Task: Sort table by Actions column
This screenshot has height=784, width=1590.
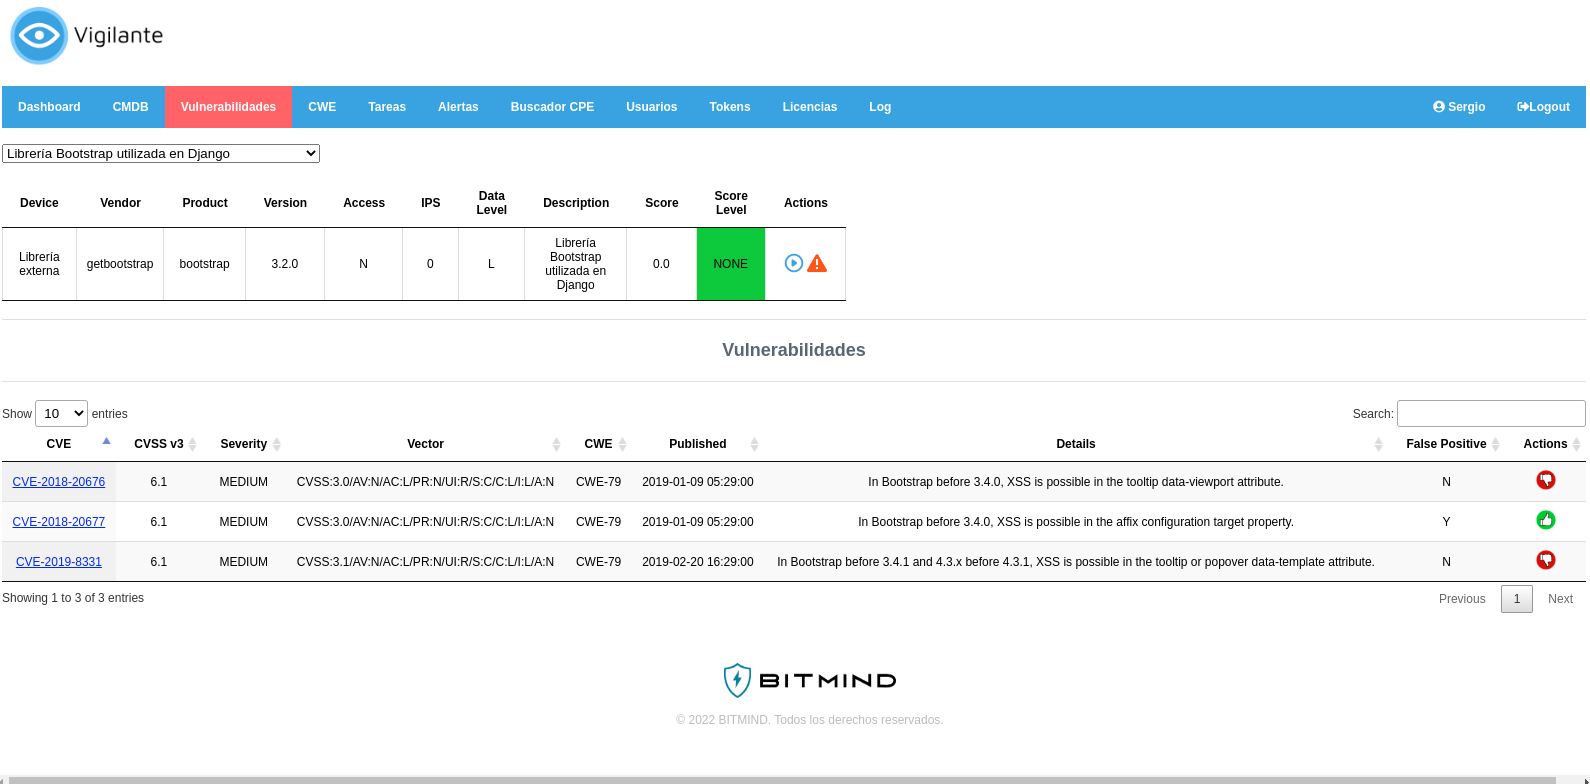Action: 1546,444
